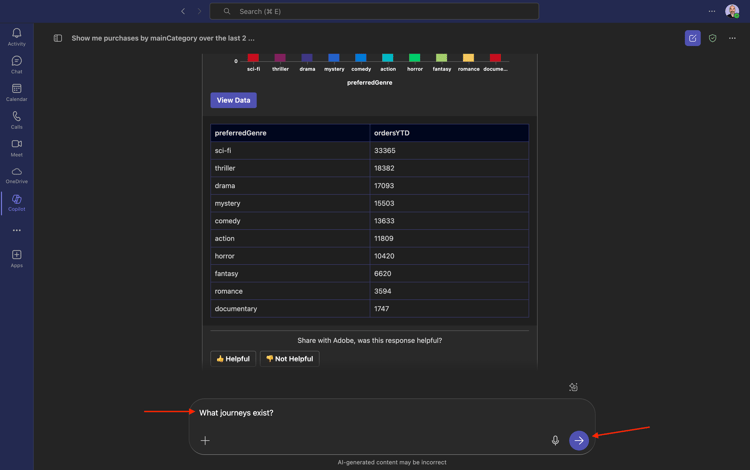Click the preferredGenre chart axis label

pyautogui.click(x=370, y=83)
